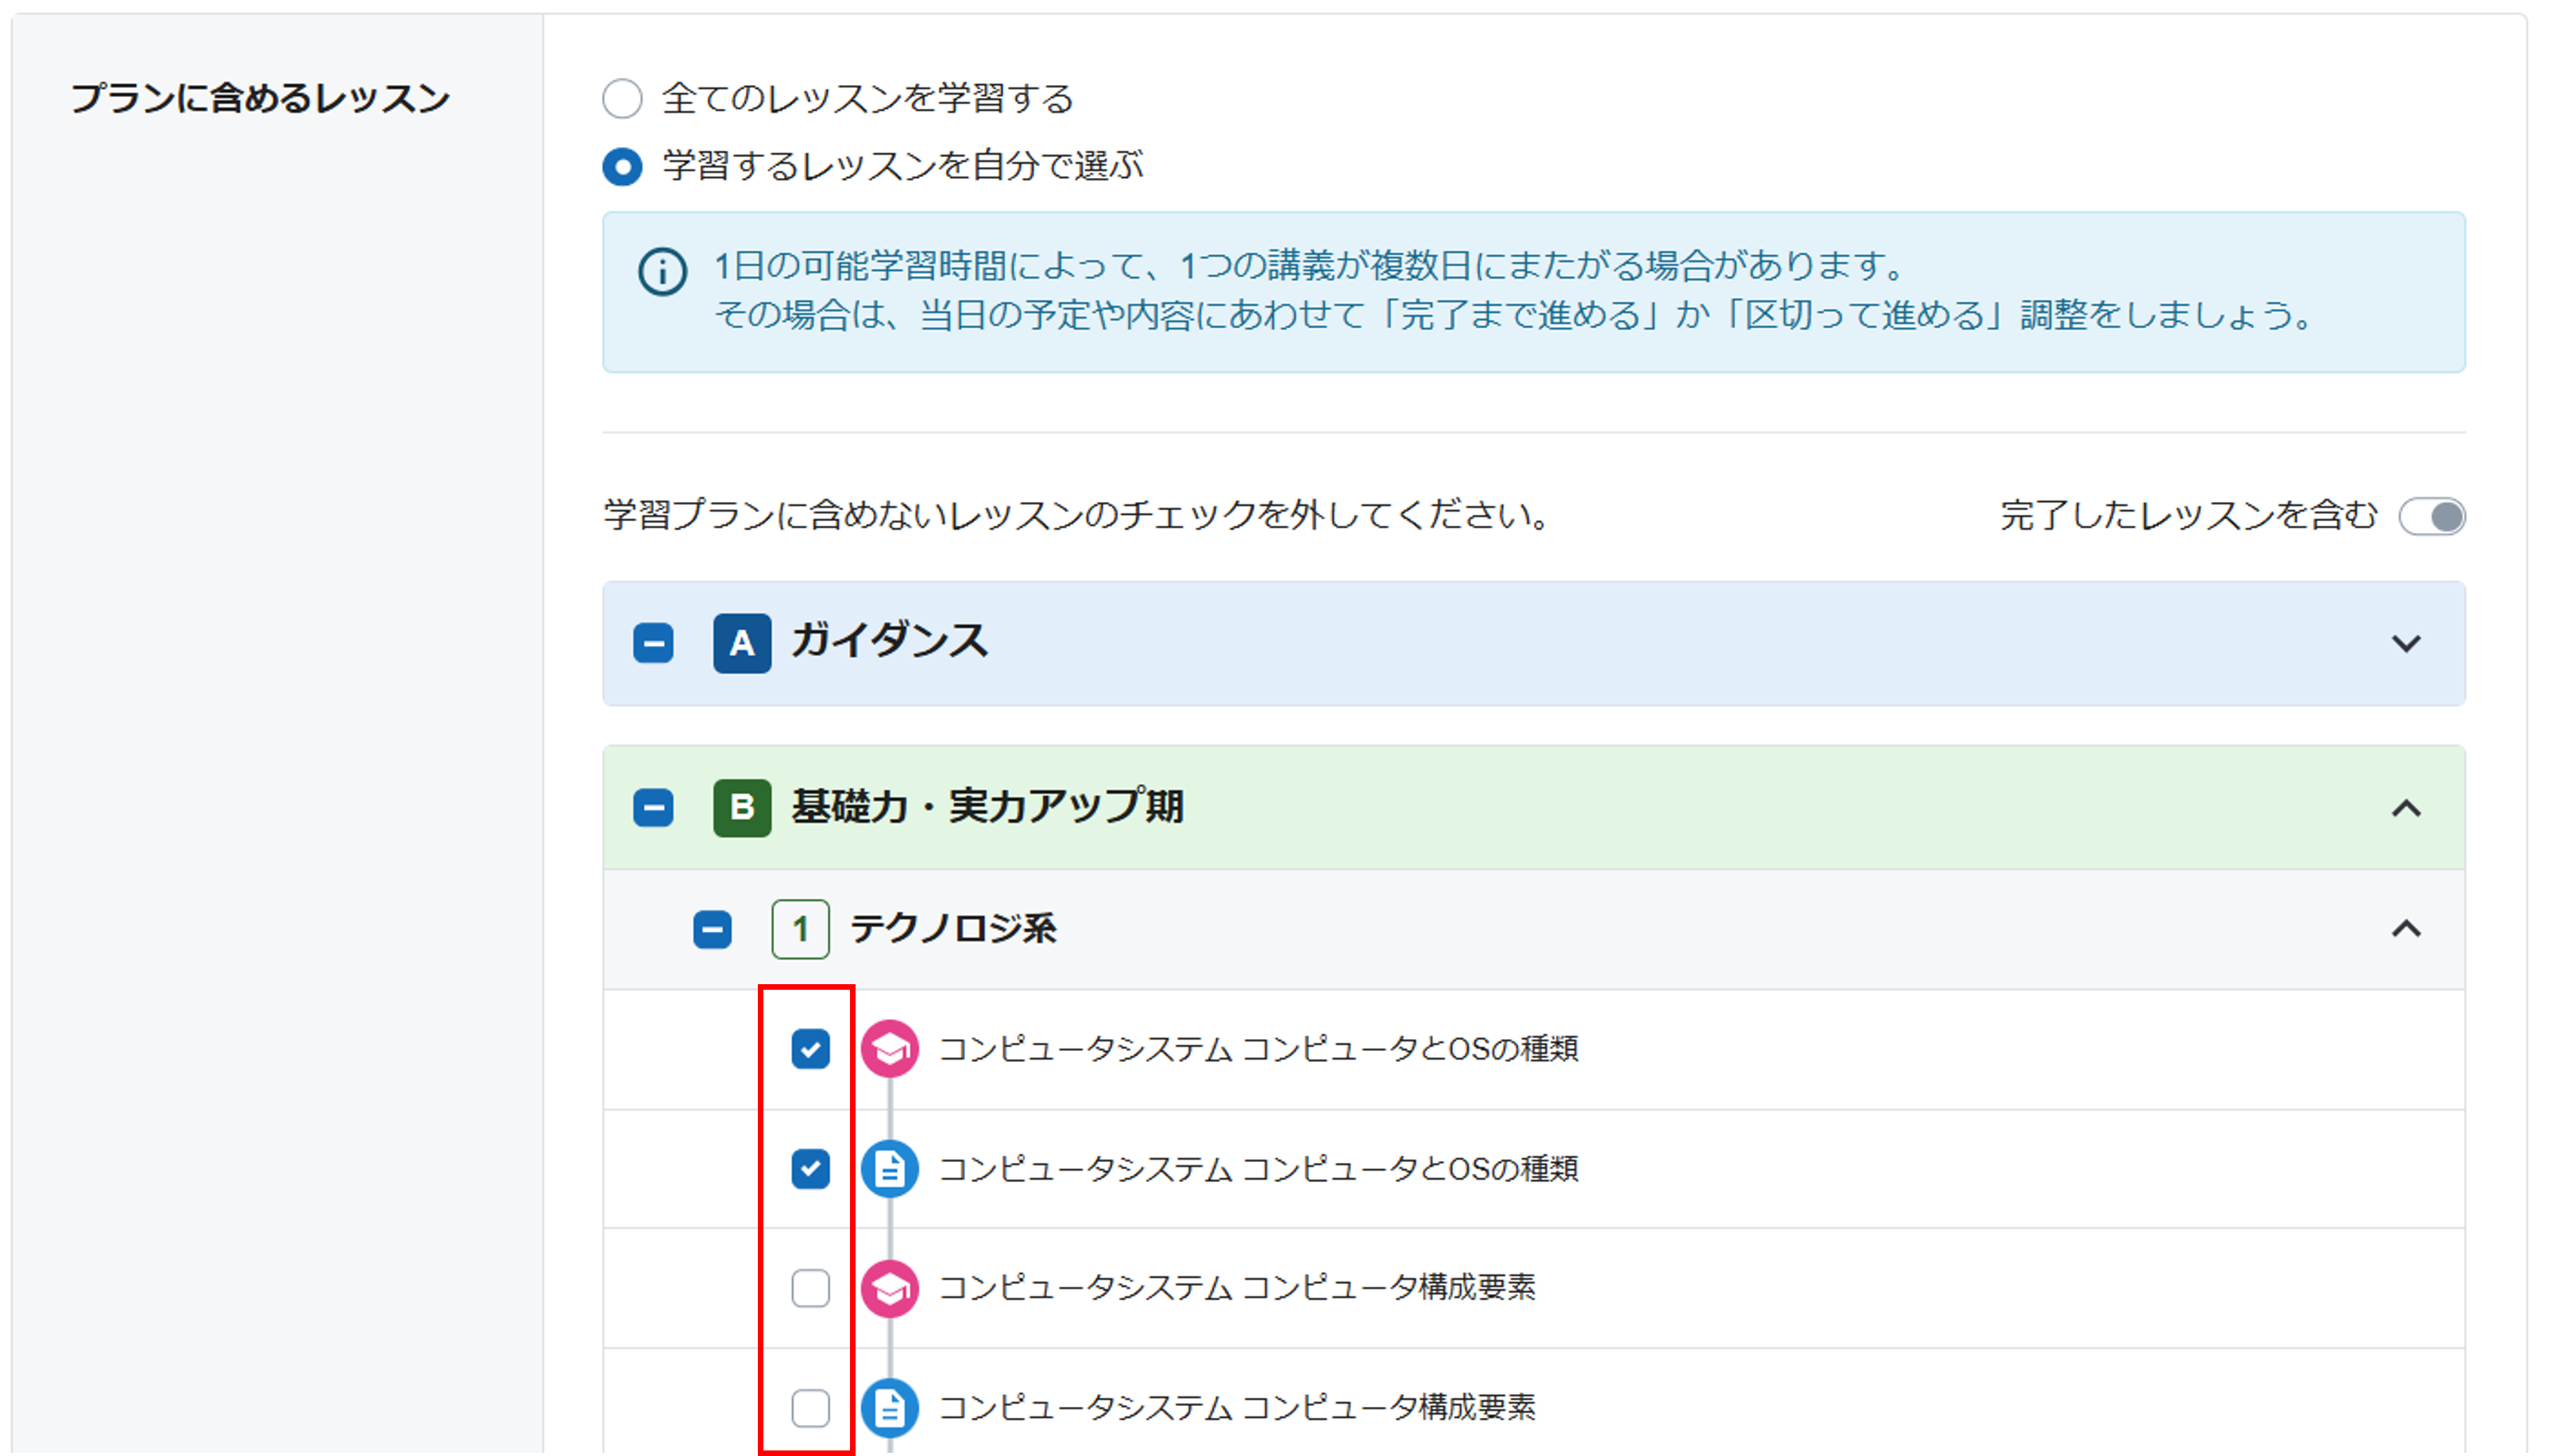Click blue document icon for コンピュータ構成要素
The width and height of the screenshot is (2550, 1456).
point(889,1407)
